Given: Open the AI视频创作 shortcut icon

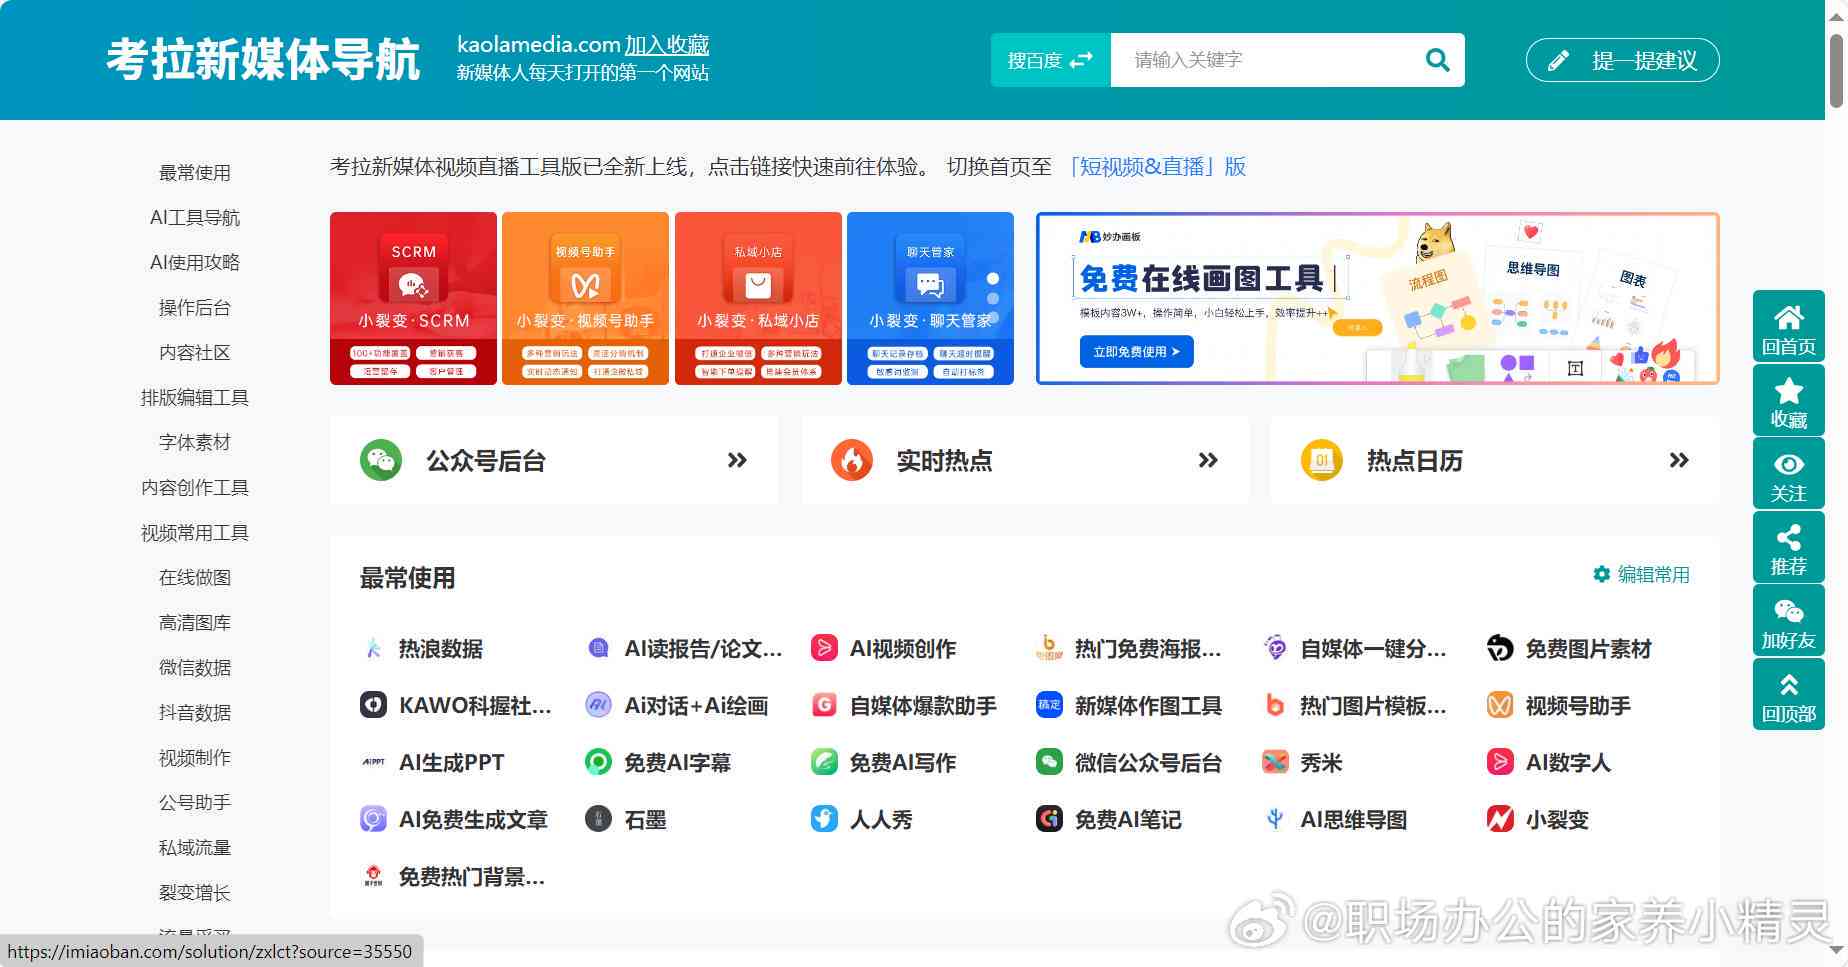Looking at the screenshot, I should (824, 648).
